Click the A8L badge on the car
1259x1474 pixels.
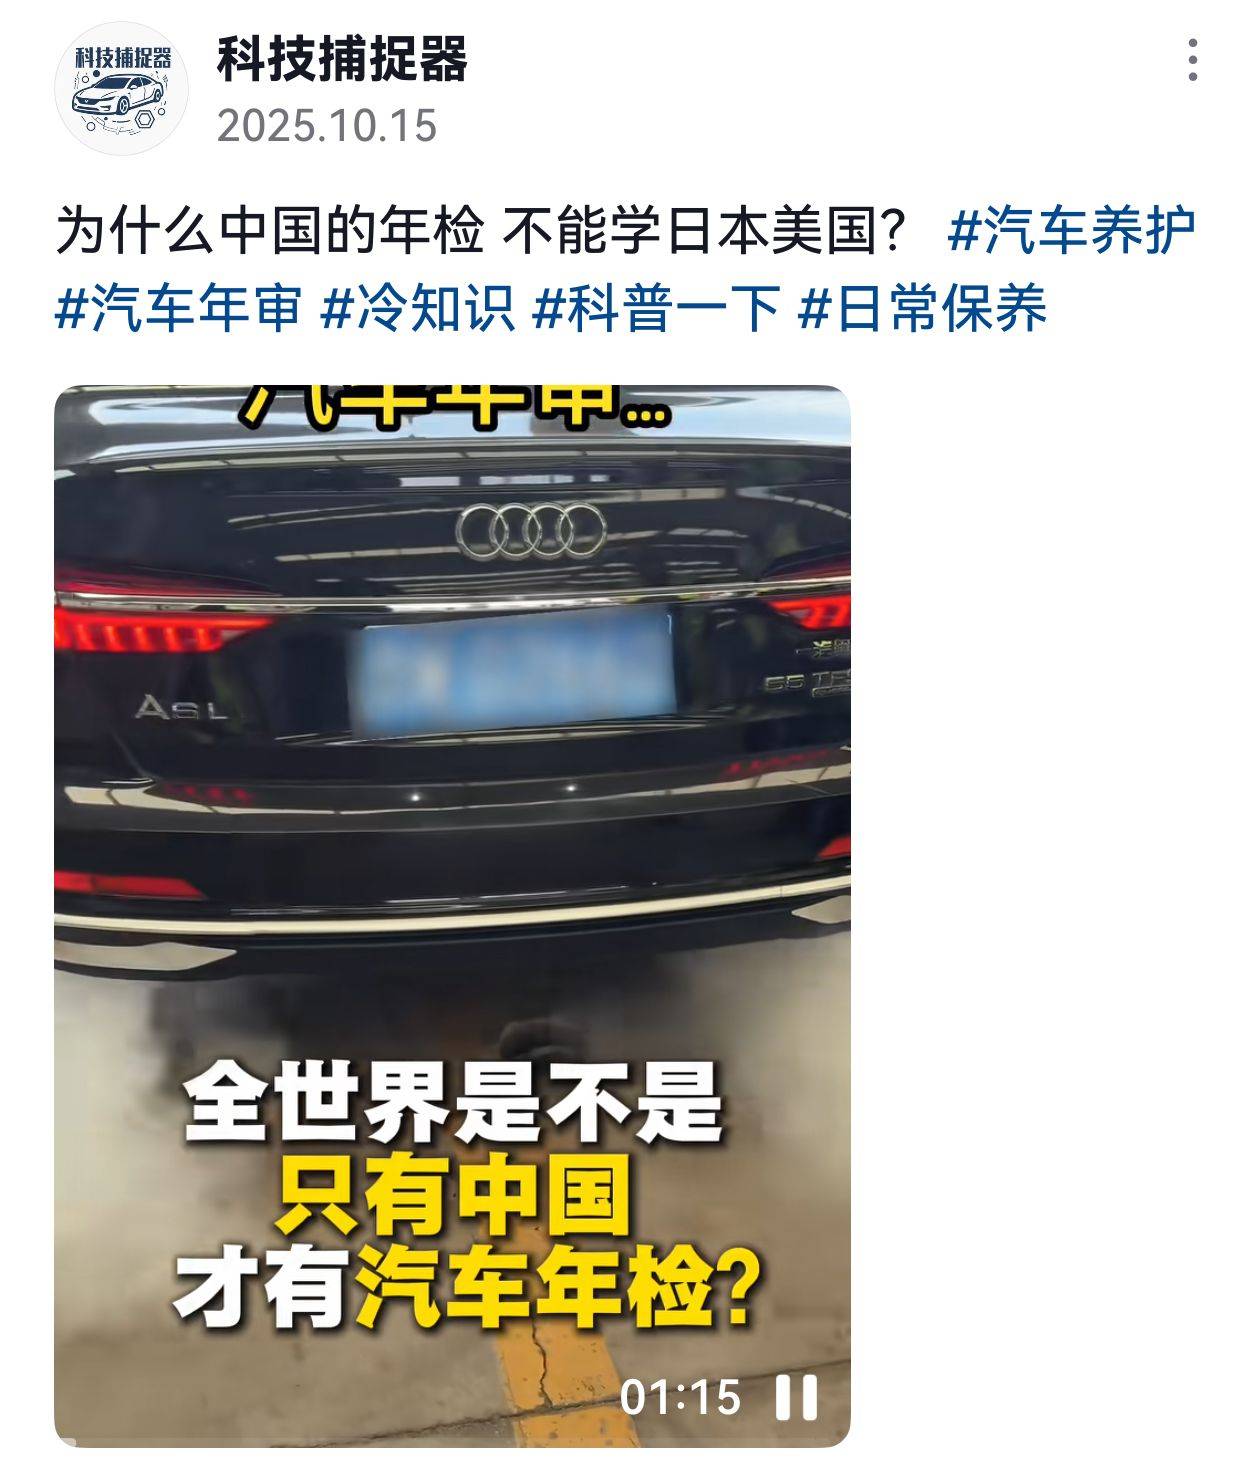point(182,709)
